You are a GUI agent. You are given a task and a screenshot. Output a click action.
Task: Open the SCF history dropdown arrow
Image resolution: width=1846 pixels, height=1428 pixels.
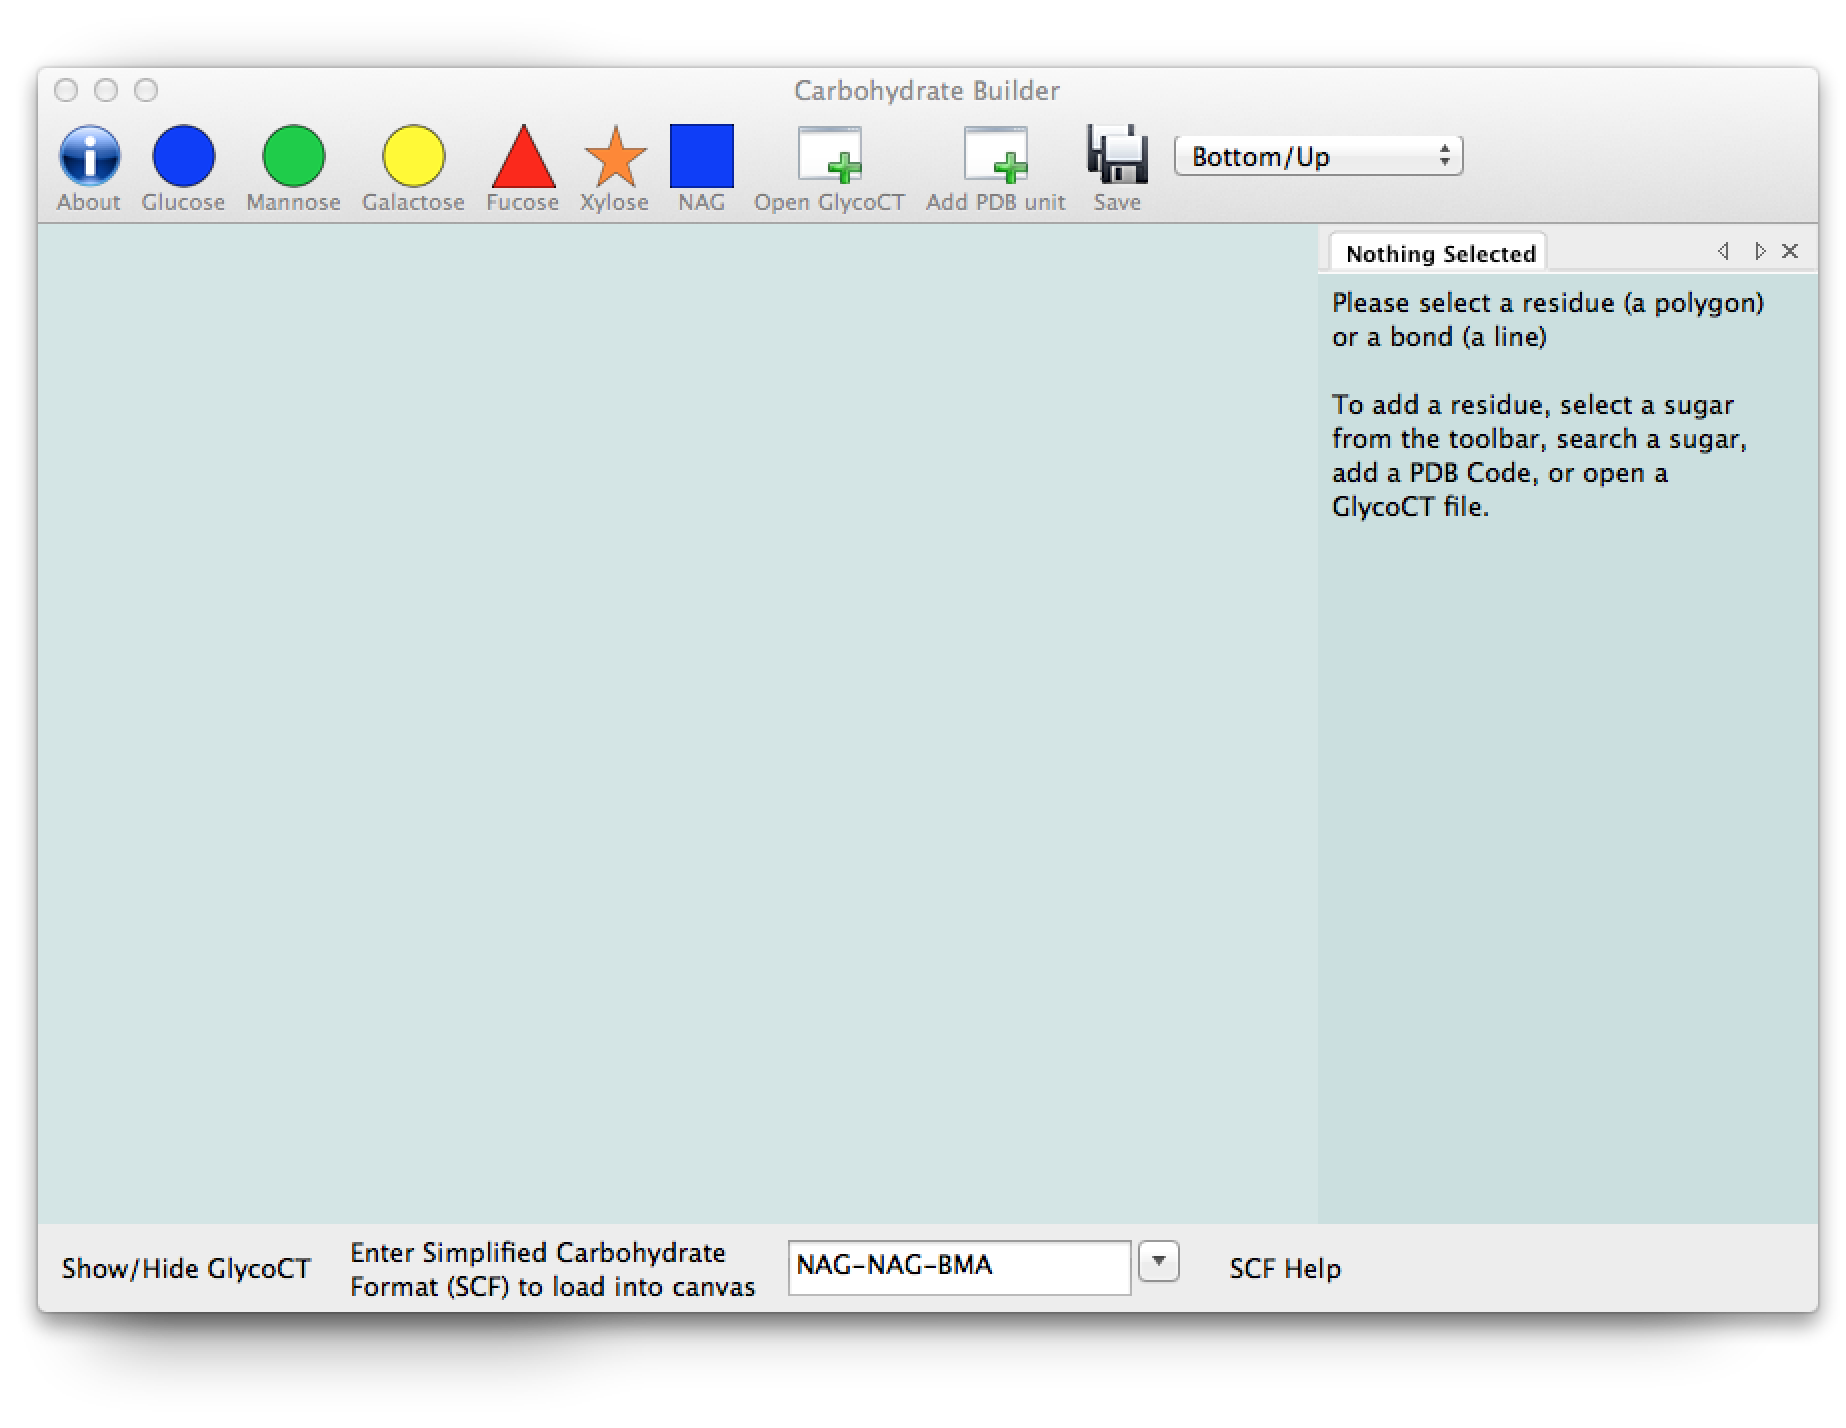tap(1160, 1263)
